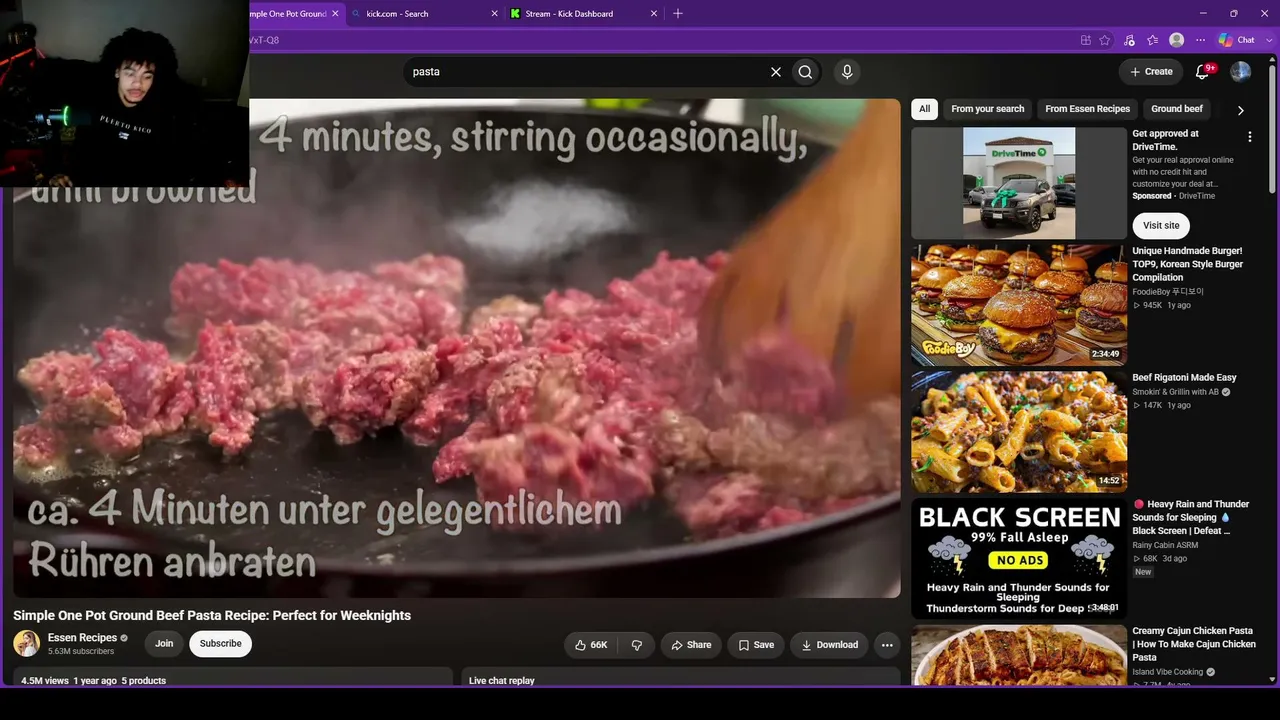Open the Beef Rigatoni Made Easy title

1184,378
